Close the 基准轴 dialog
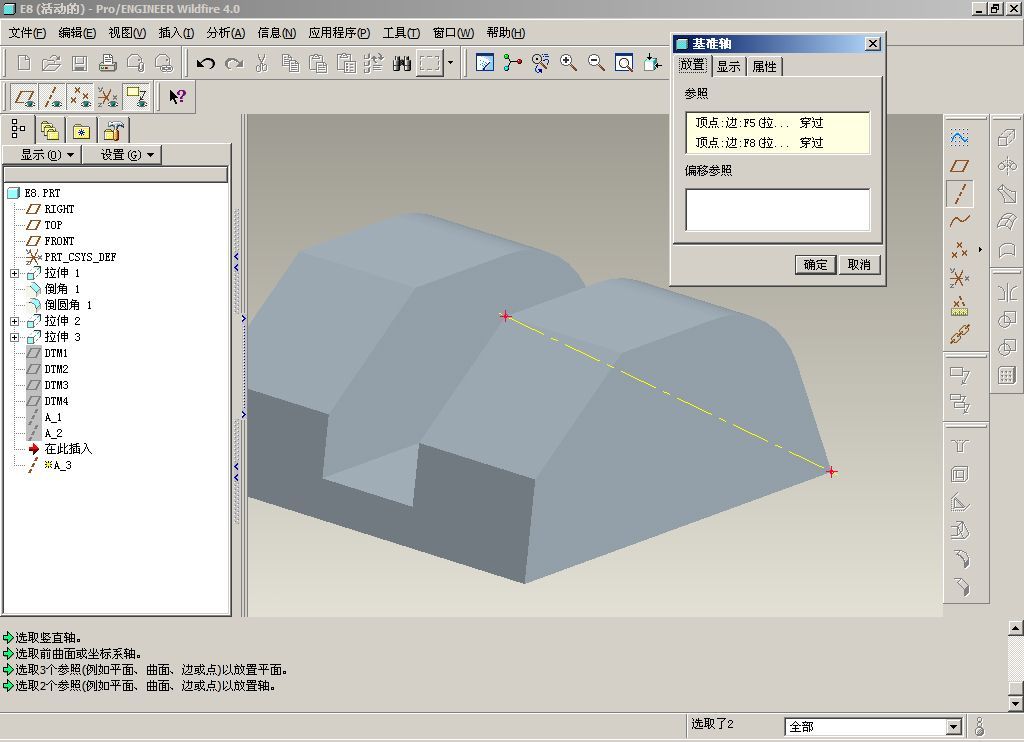1024x742 pixels. click(x=872, y=44)
